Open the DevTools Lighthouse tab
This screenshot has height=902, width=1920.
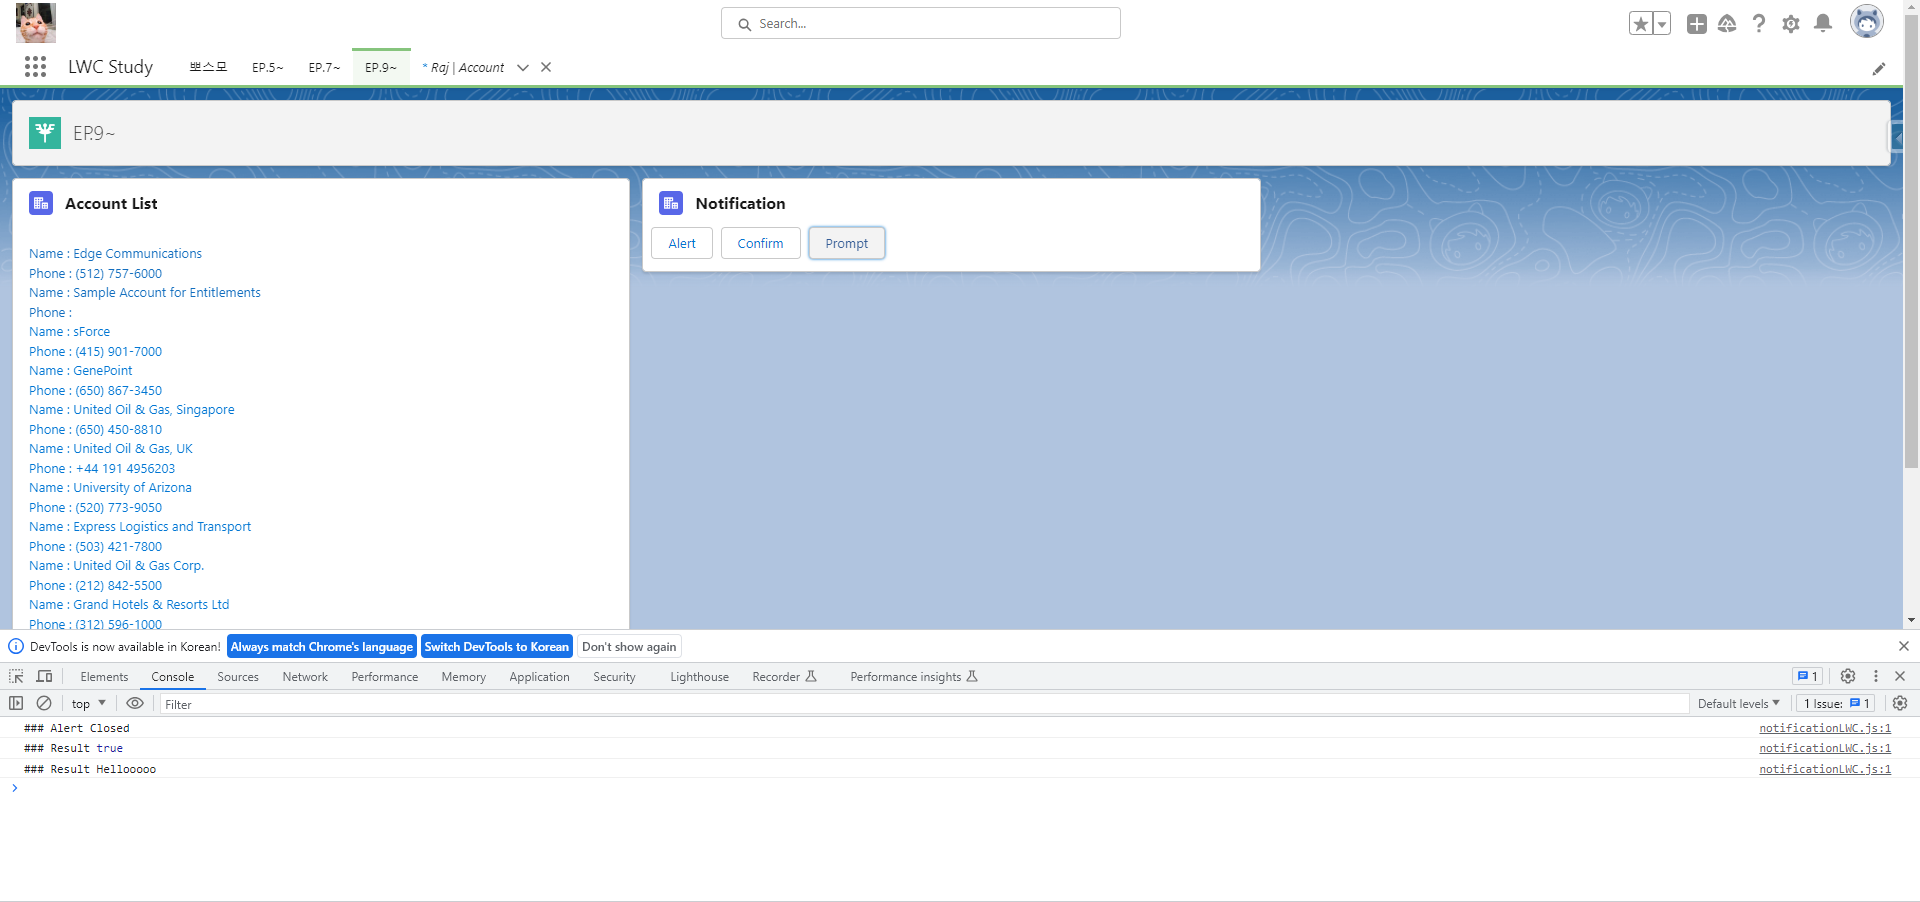point(699,677)
